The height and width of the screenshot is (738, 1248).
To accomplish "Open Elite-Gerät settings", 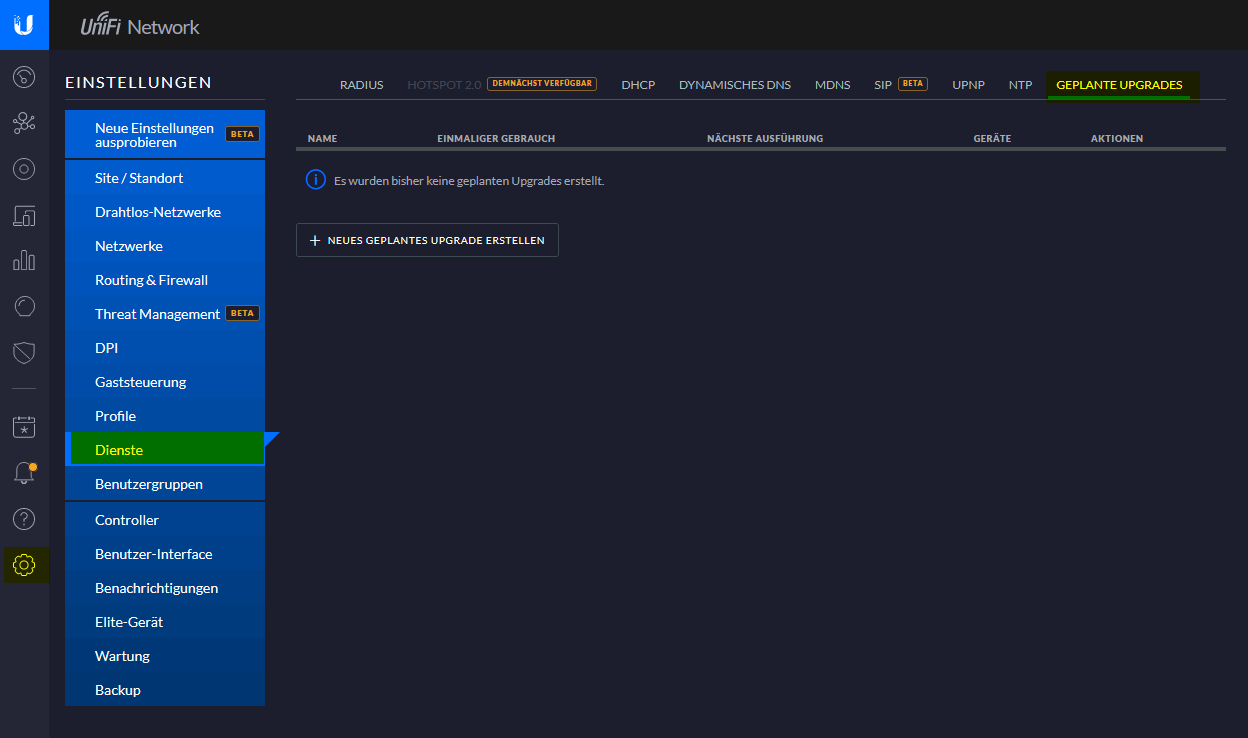I will (x=165, y=622).
